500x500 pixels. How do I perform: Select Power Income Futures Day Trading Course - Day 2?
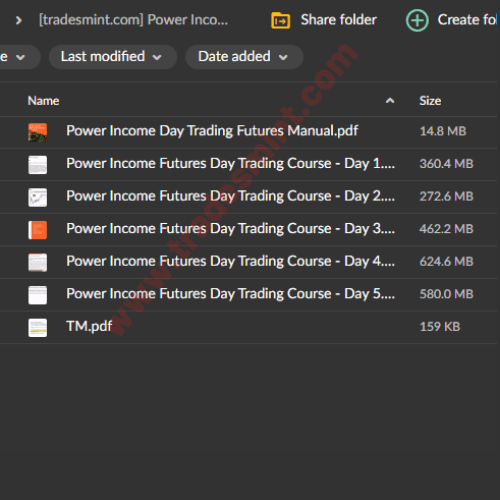click(230, 196)
